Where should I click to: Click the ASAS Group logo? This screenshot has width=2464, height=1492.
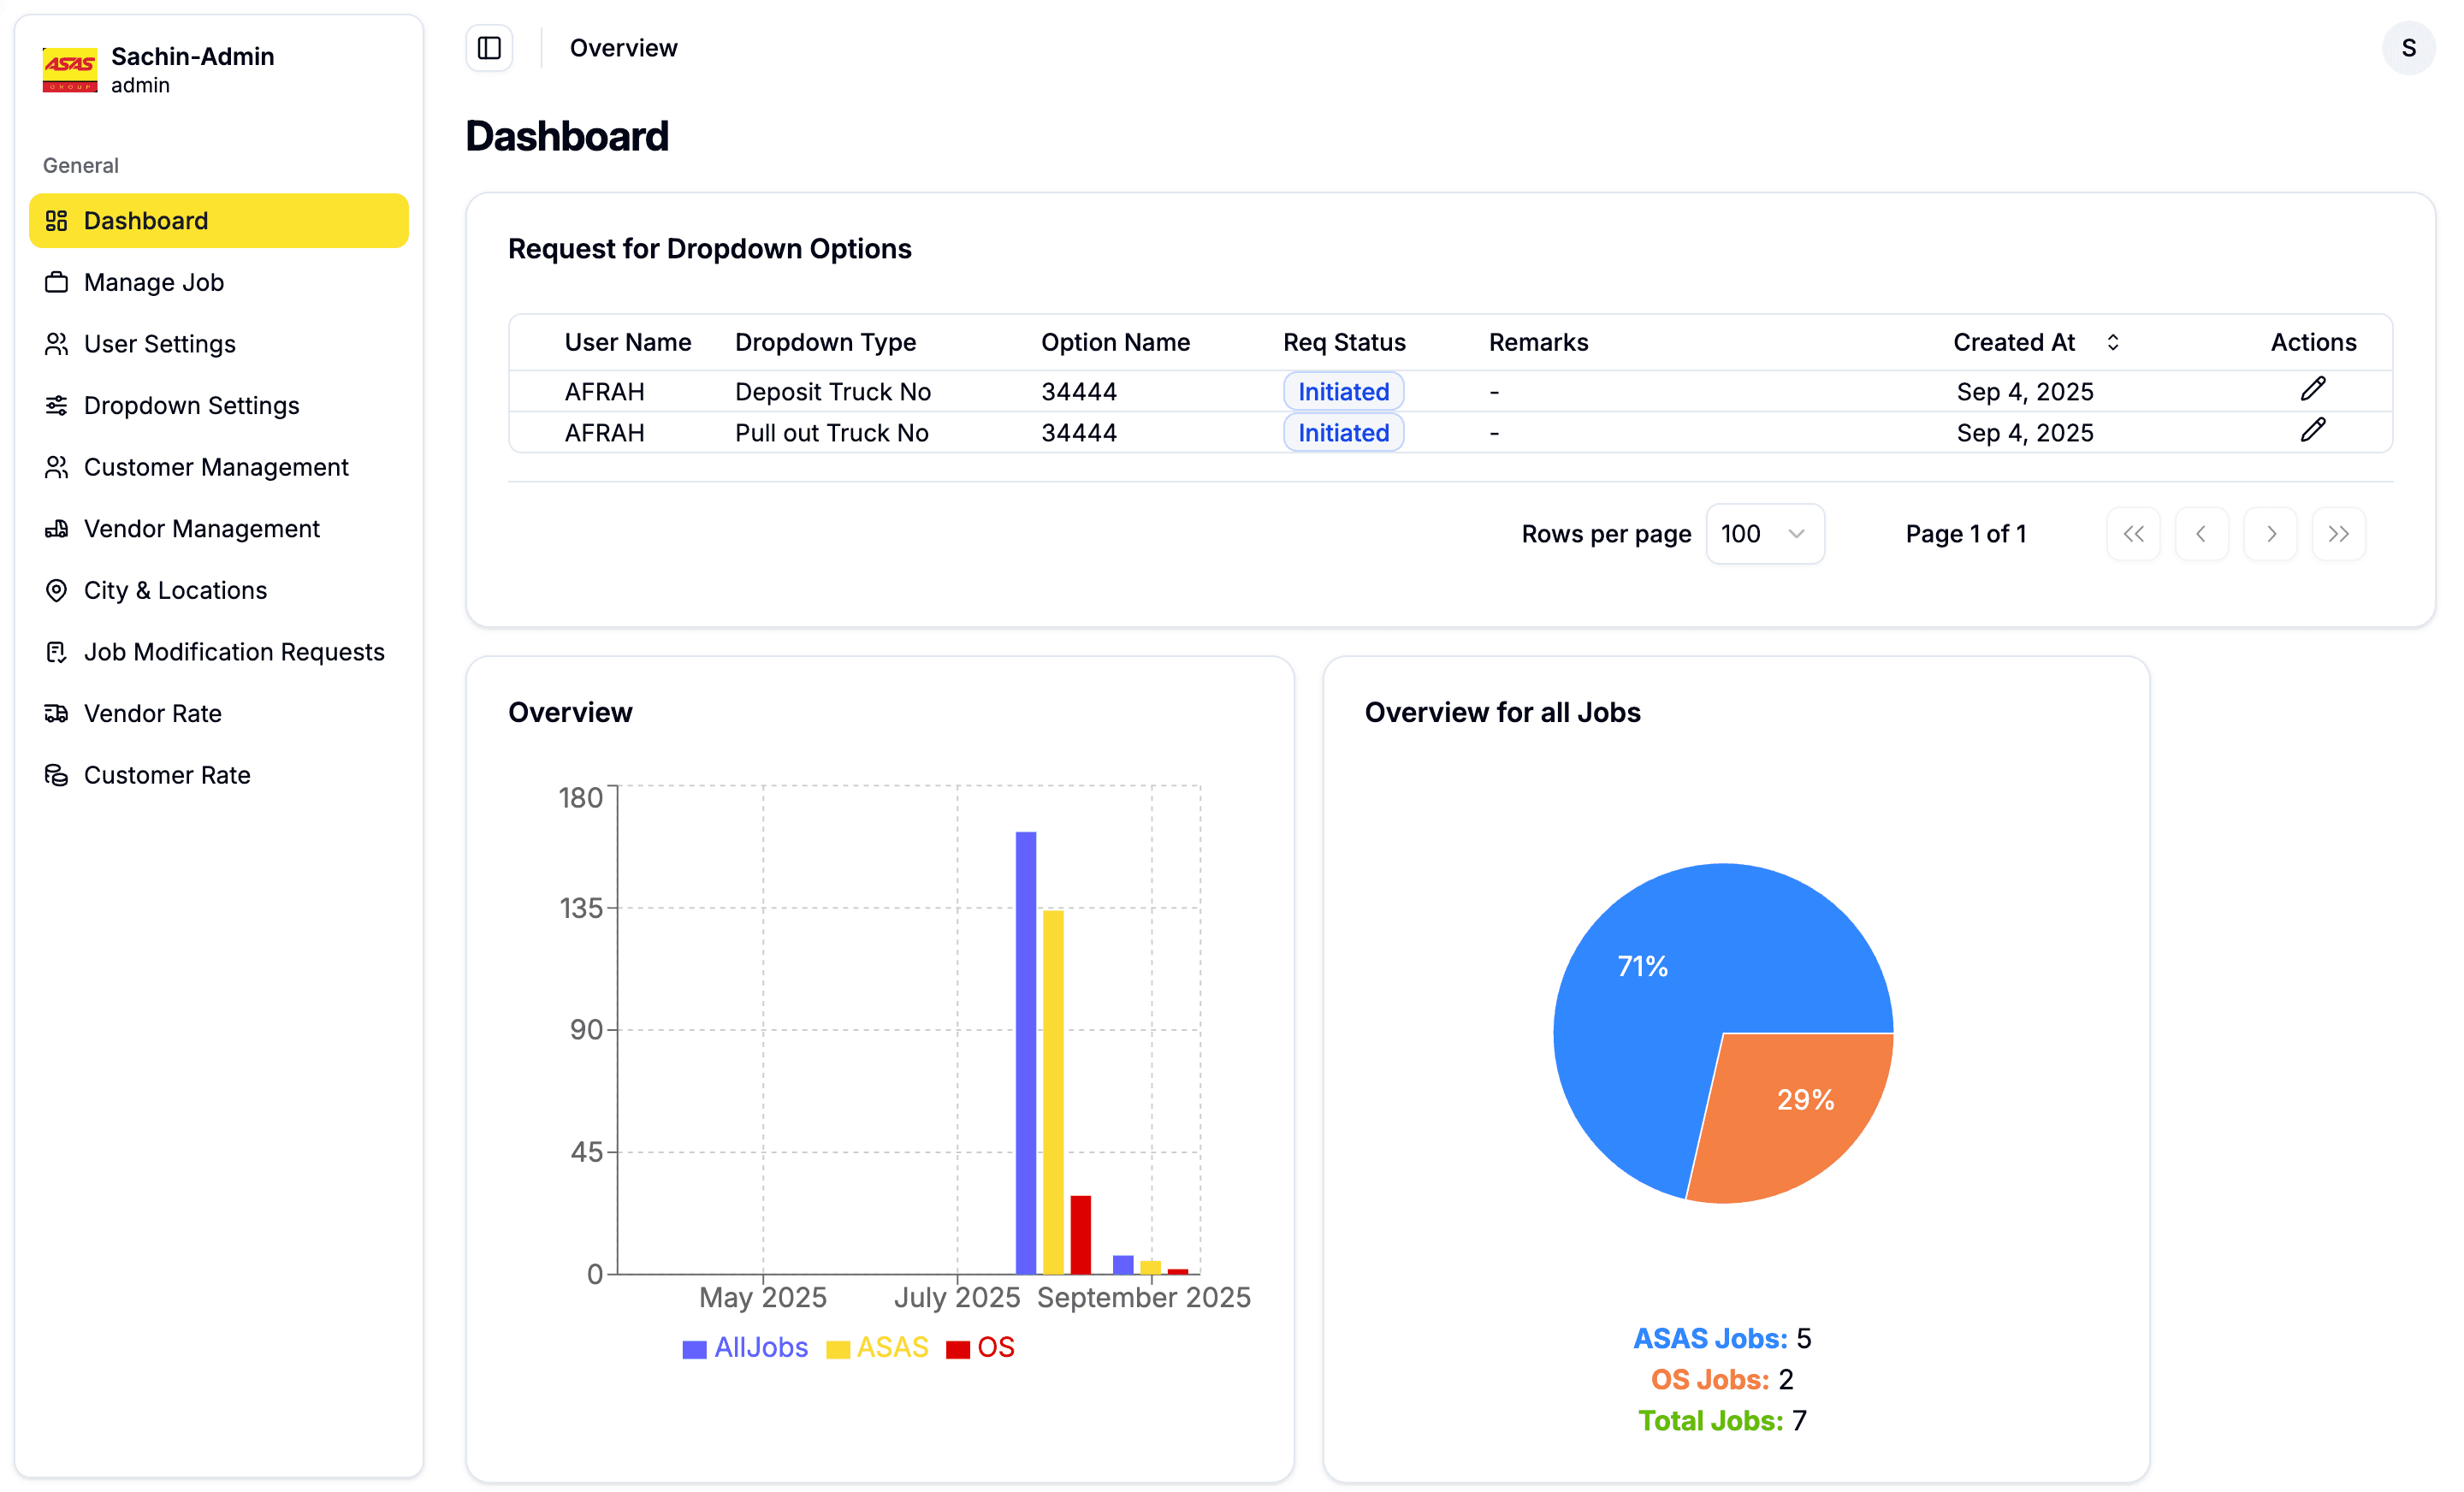point(70,69)
